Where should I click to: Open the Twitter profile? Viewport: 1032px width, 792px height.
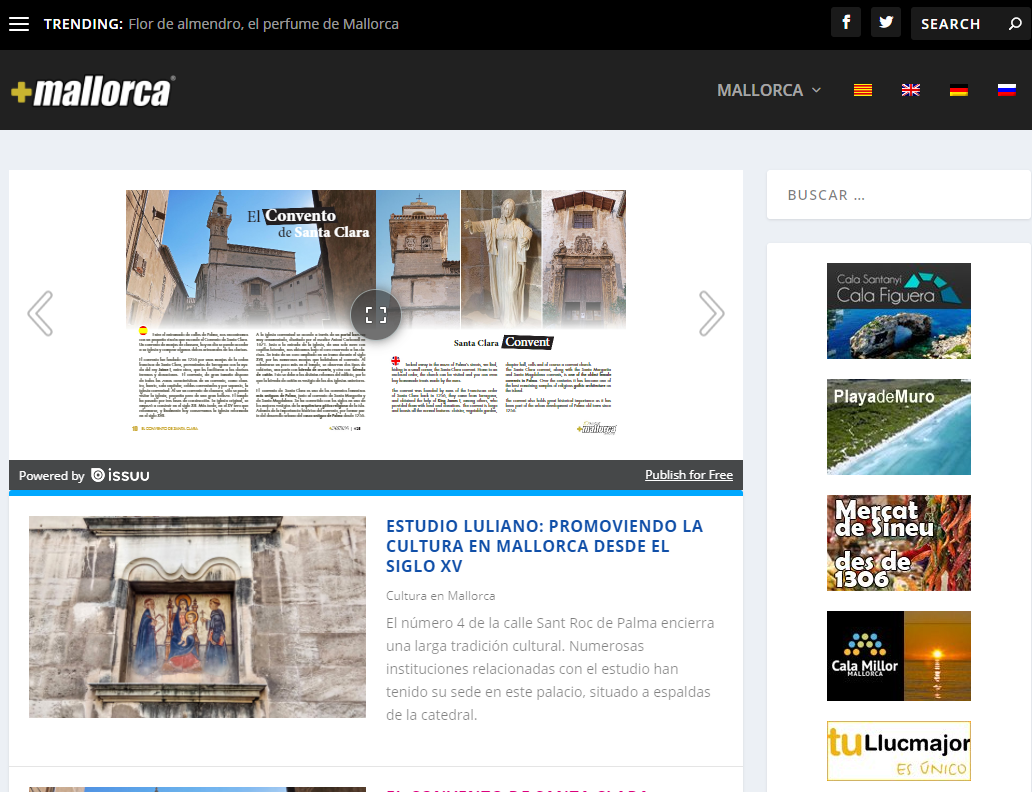click(886, 23)
